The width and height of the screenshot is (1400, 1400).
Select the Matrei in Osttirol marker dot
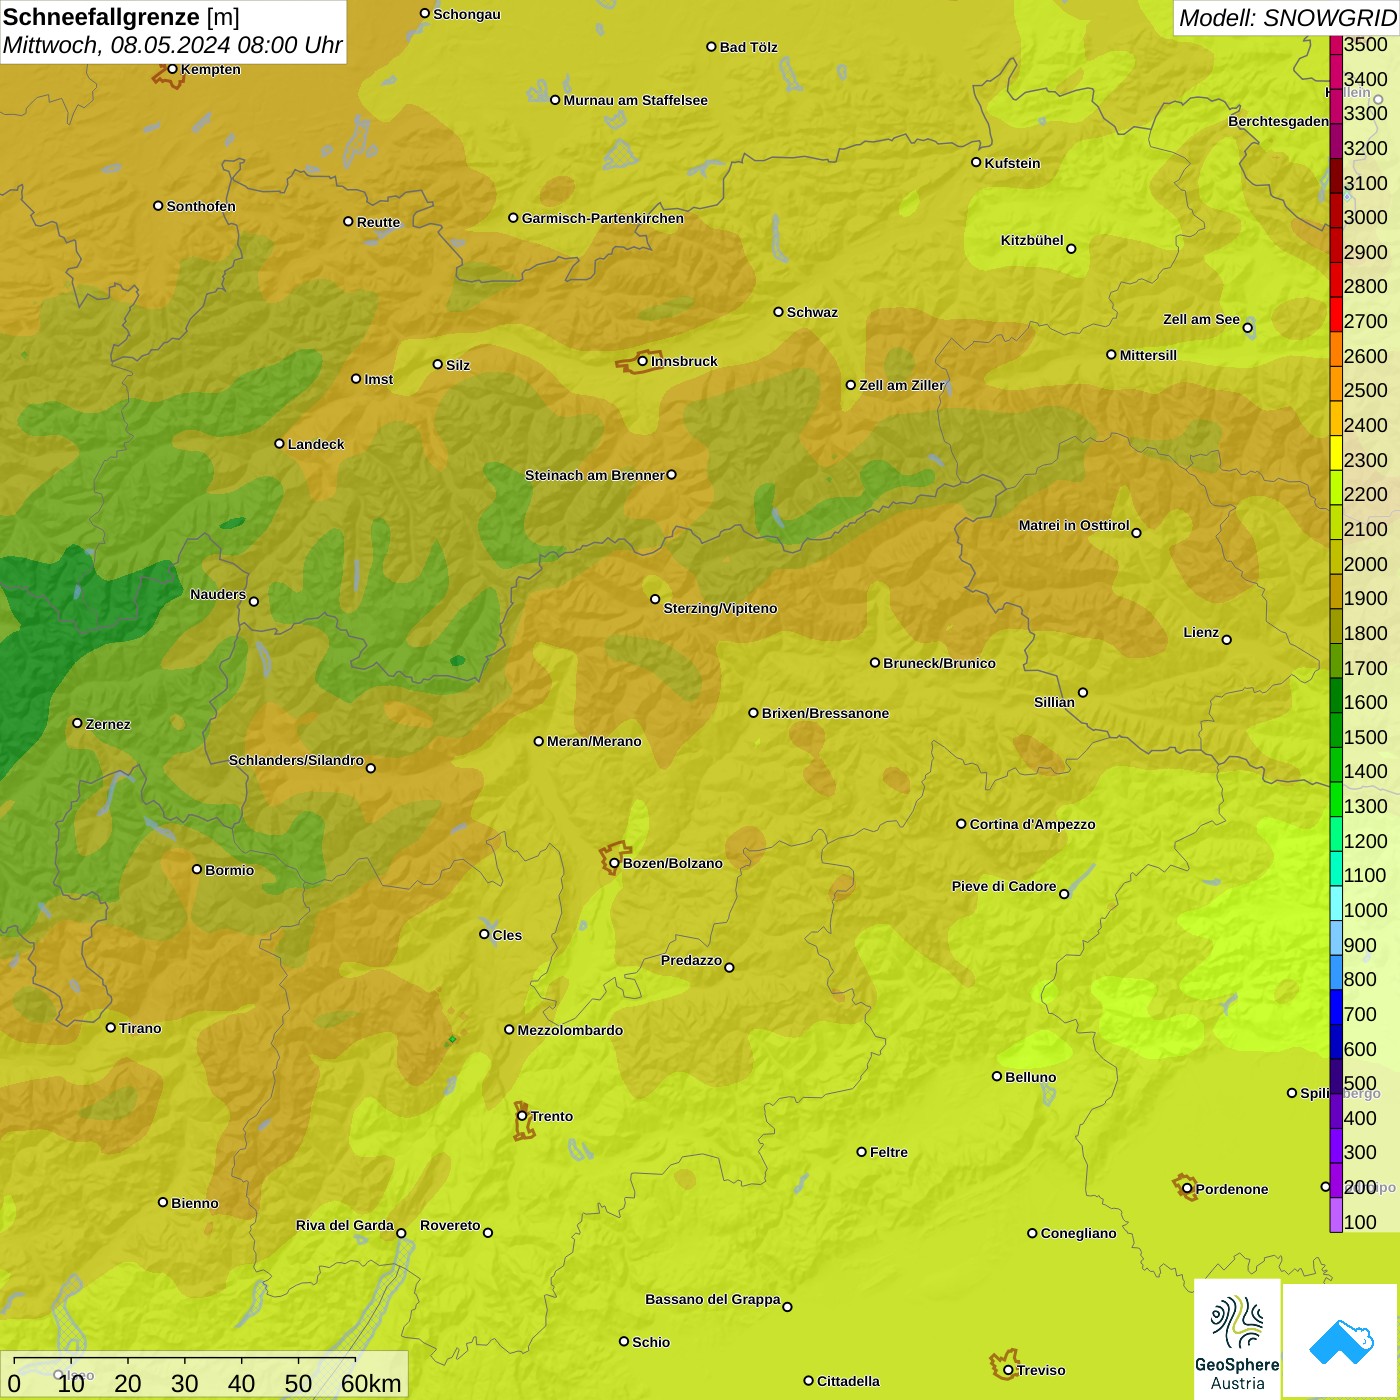pos(1136,533)
